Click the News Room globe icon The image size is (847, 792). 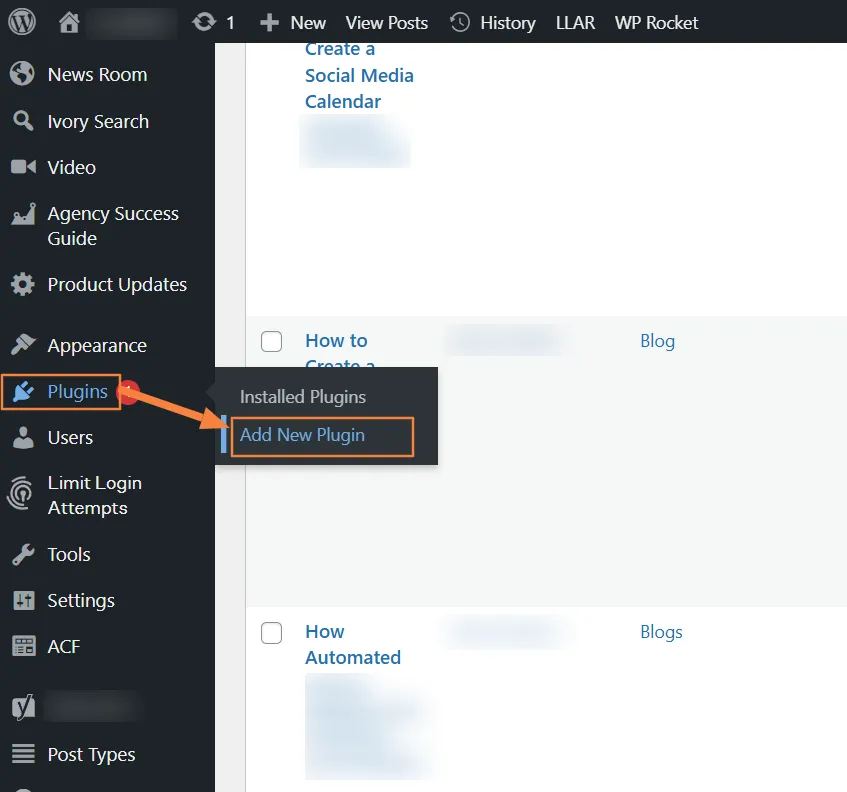coord(21,74)
